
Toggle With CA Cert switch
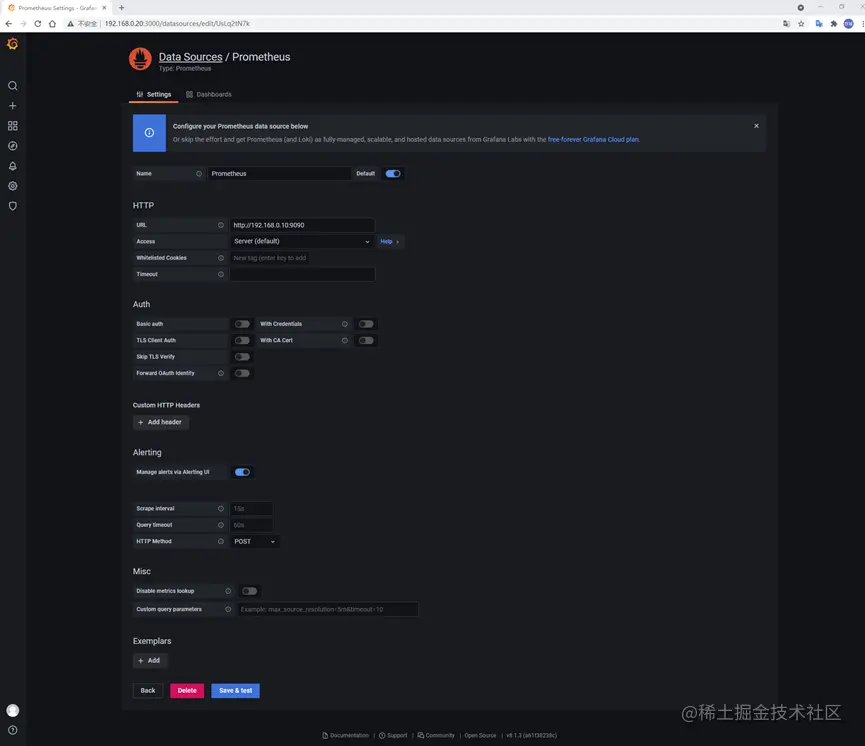point(366,340)
